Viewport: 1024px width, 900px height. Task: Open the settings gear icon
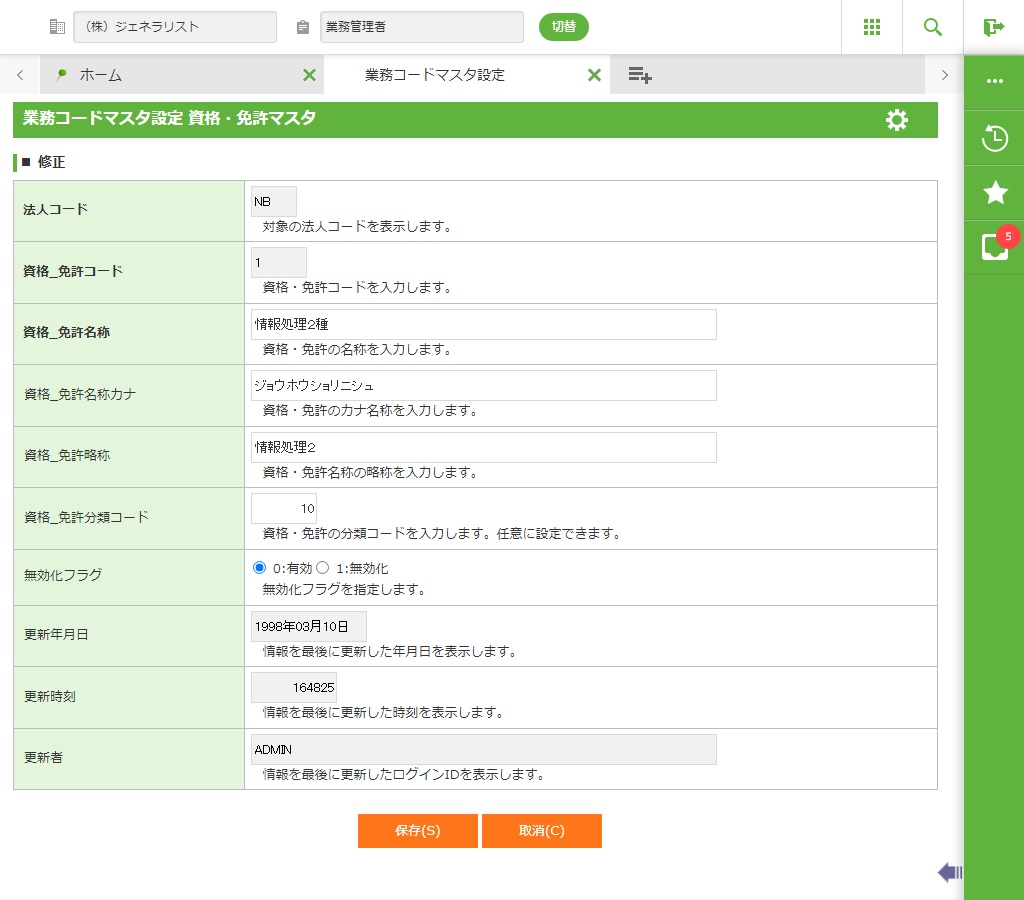(x=897, y=121)
